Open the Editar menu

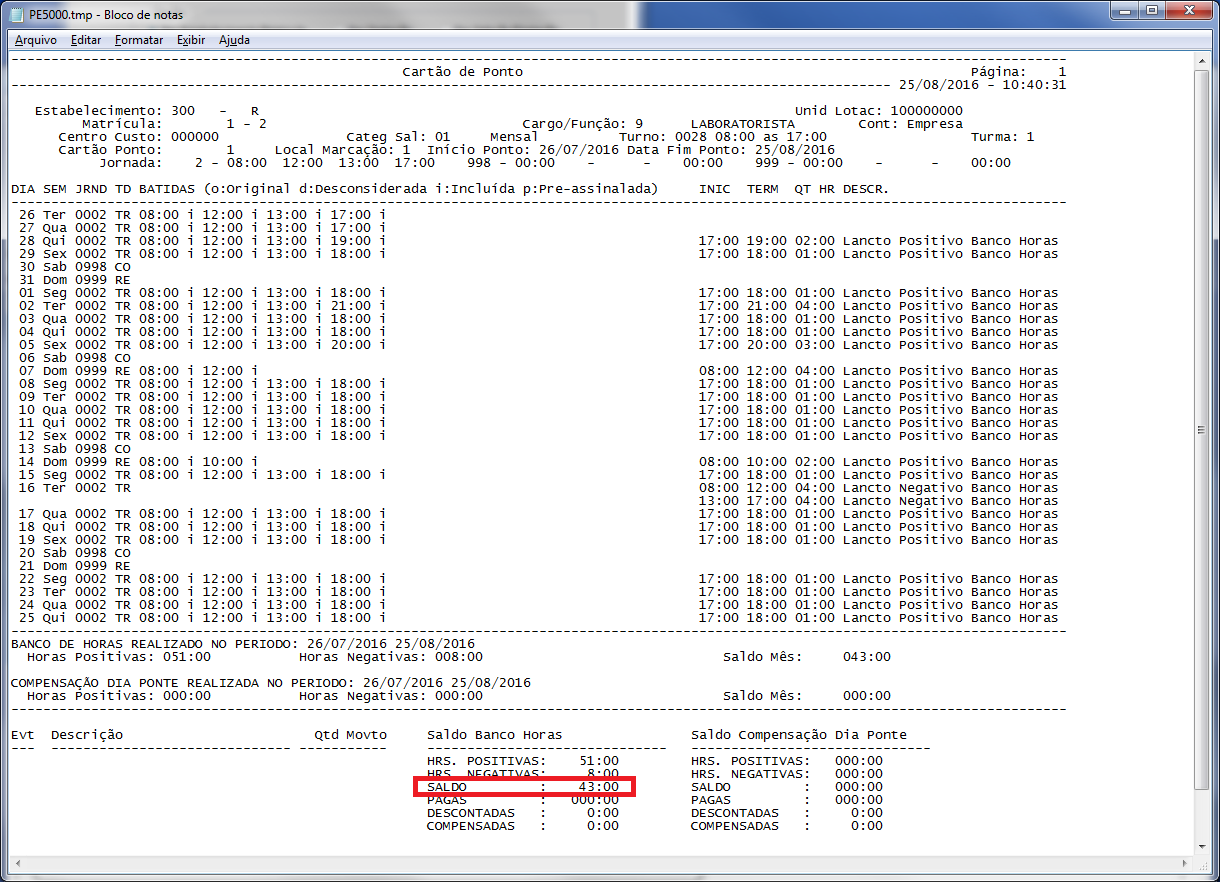click(86, 40)
